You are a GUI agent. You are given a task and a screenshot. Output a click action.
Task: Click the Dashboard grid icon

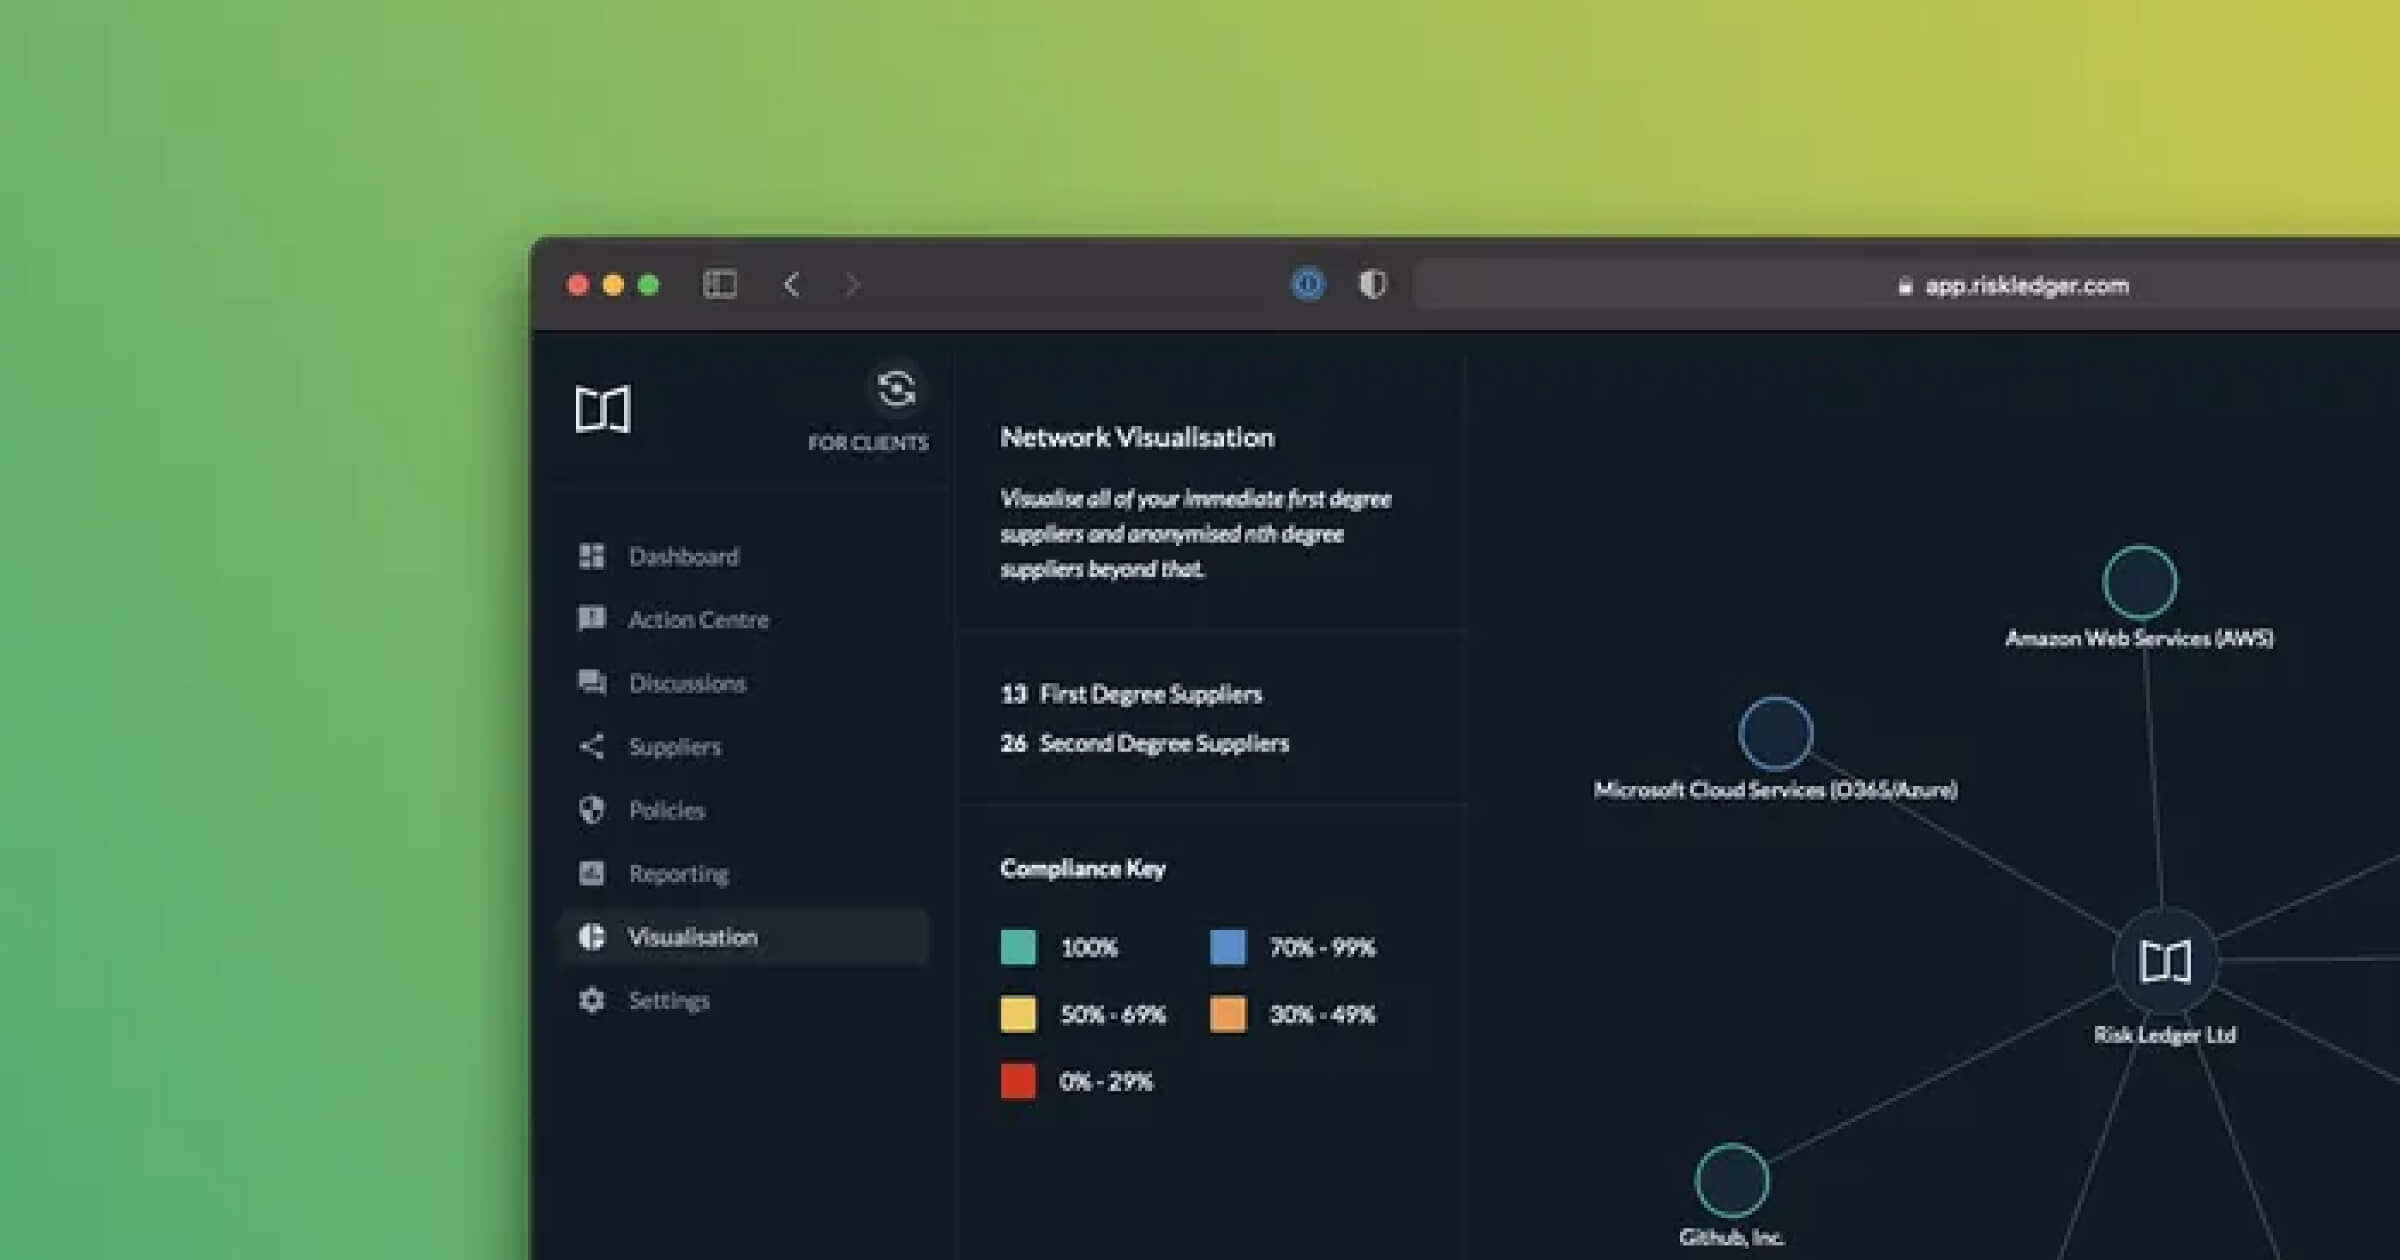[592, 556]
